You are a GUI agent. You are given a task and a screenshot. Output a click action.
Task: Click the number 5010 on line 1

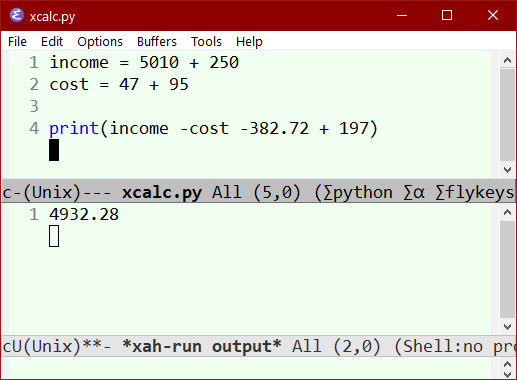tap(159, 62)
